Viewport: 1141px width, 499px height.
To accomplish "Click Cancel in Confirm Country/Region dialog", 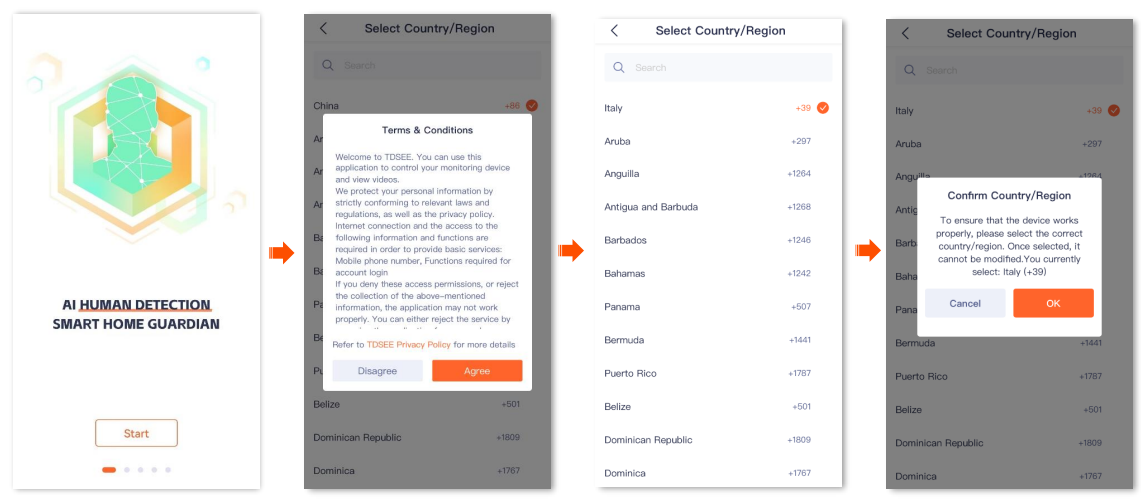I will [965, 303].
